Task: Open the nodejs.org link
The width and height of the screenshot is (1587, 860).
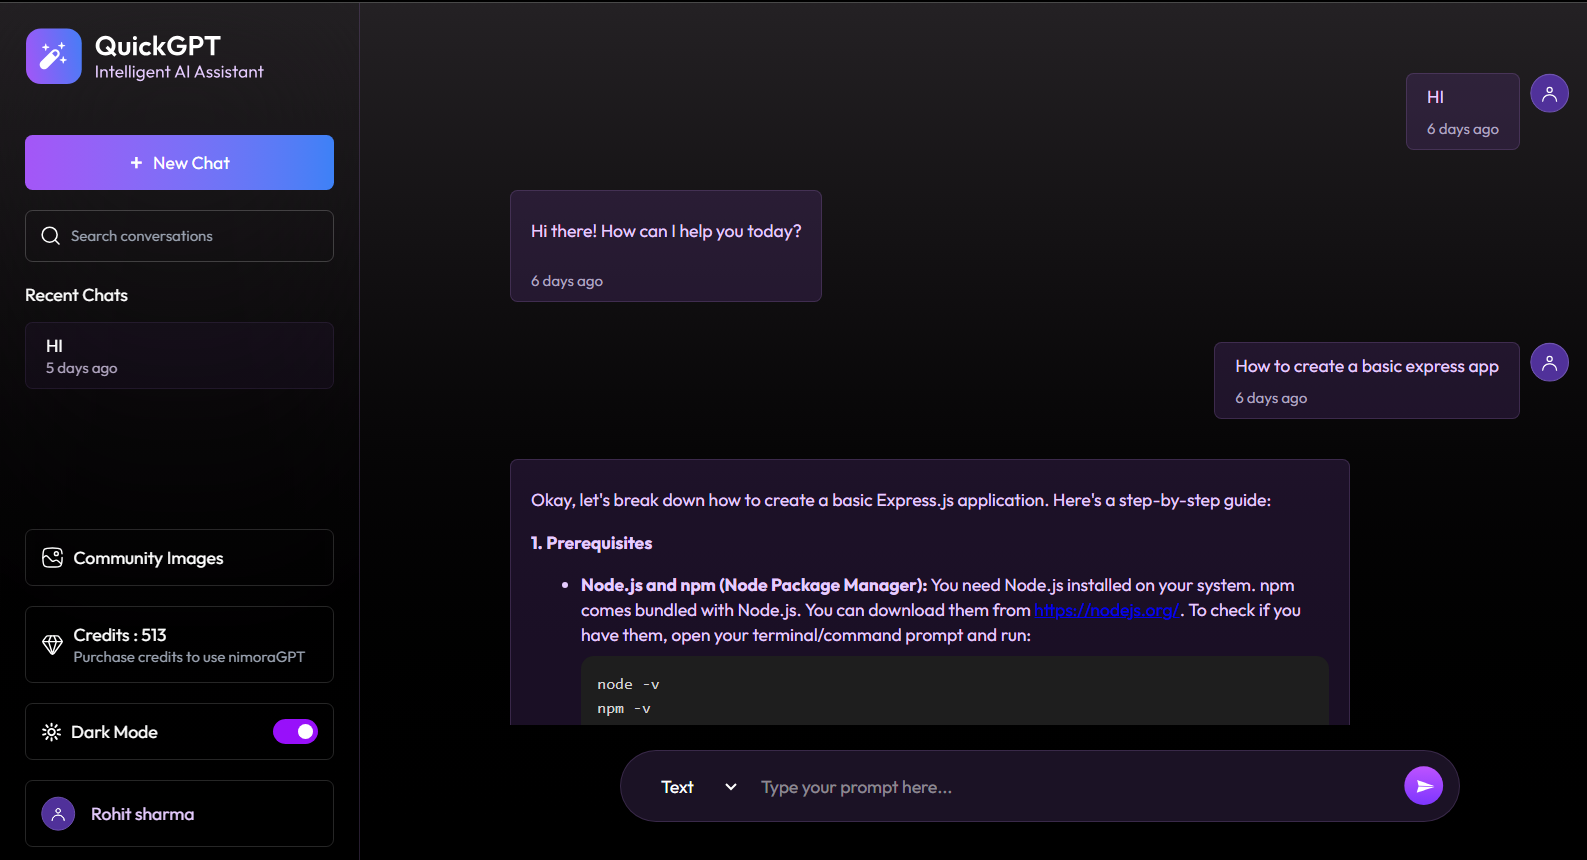Action: 1106,610
